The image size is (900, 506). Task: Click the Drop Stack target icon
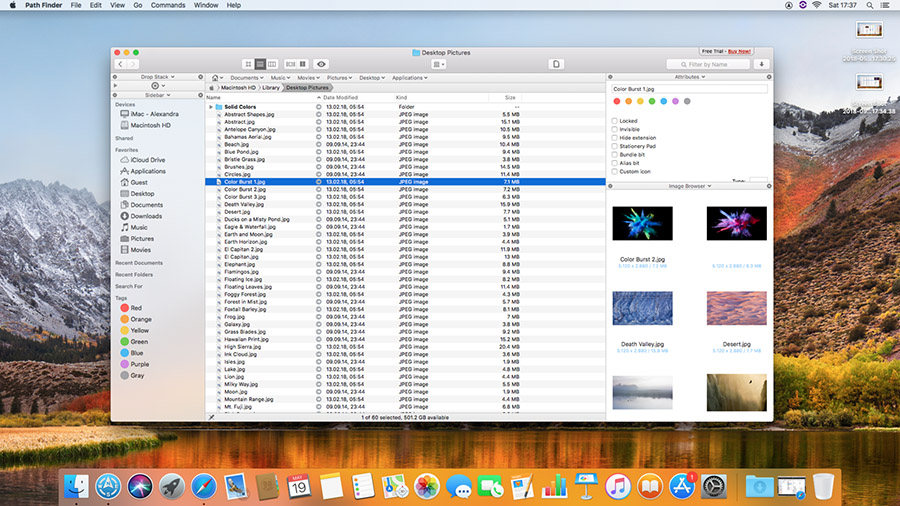(155, 85)
